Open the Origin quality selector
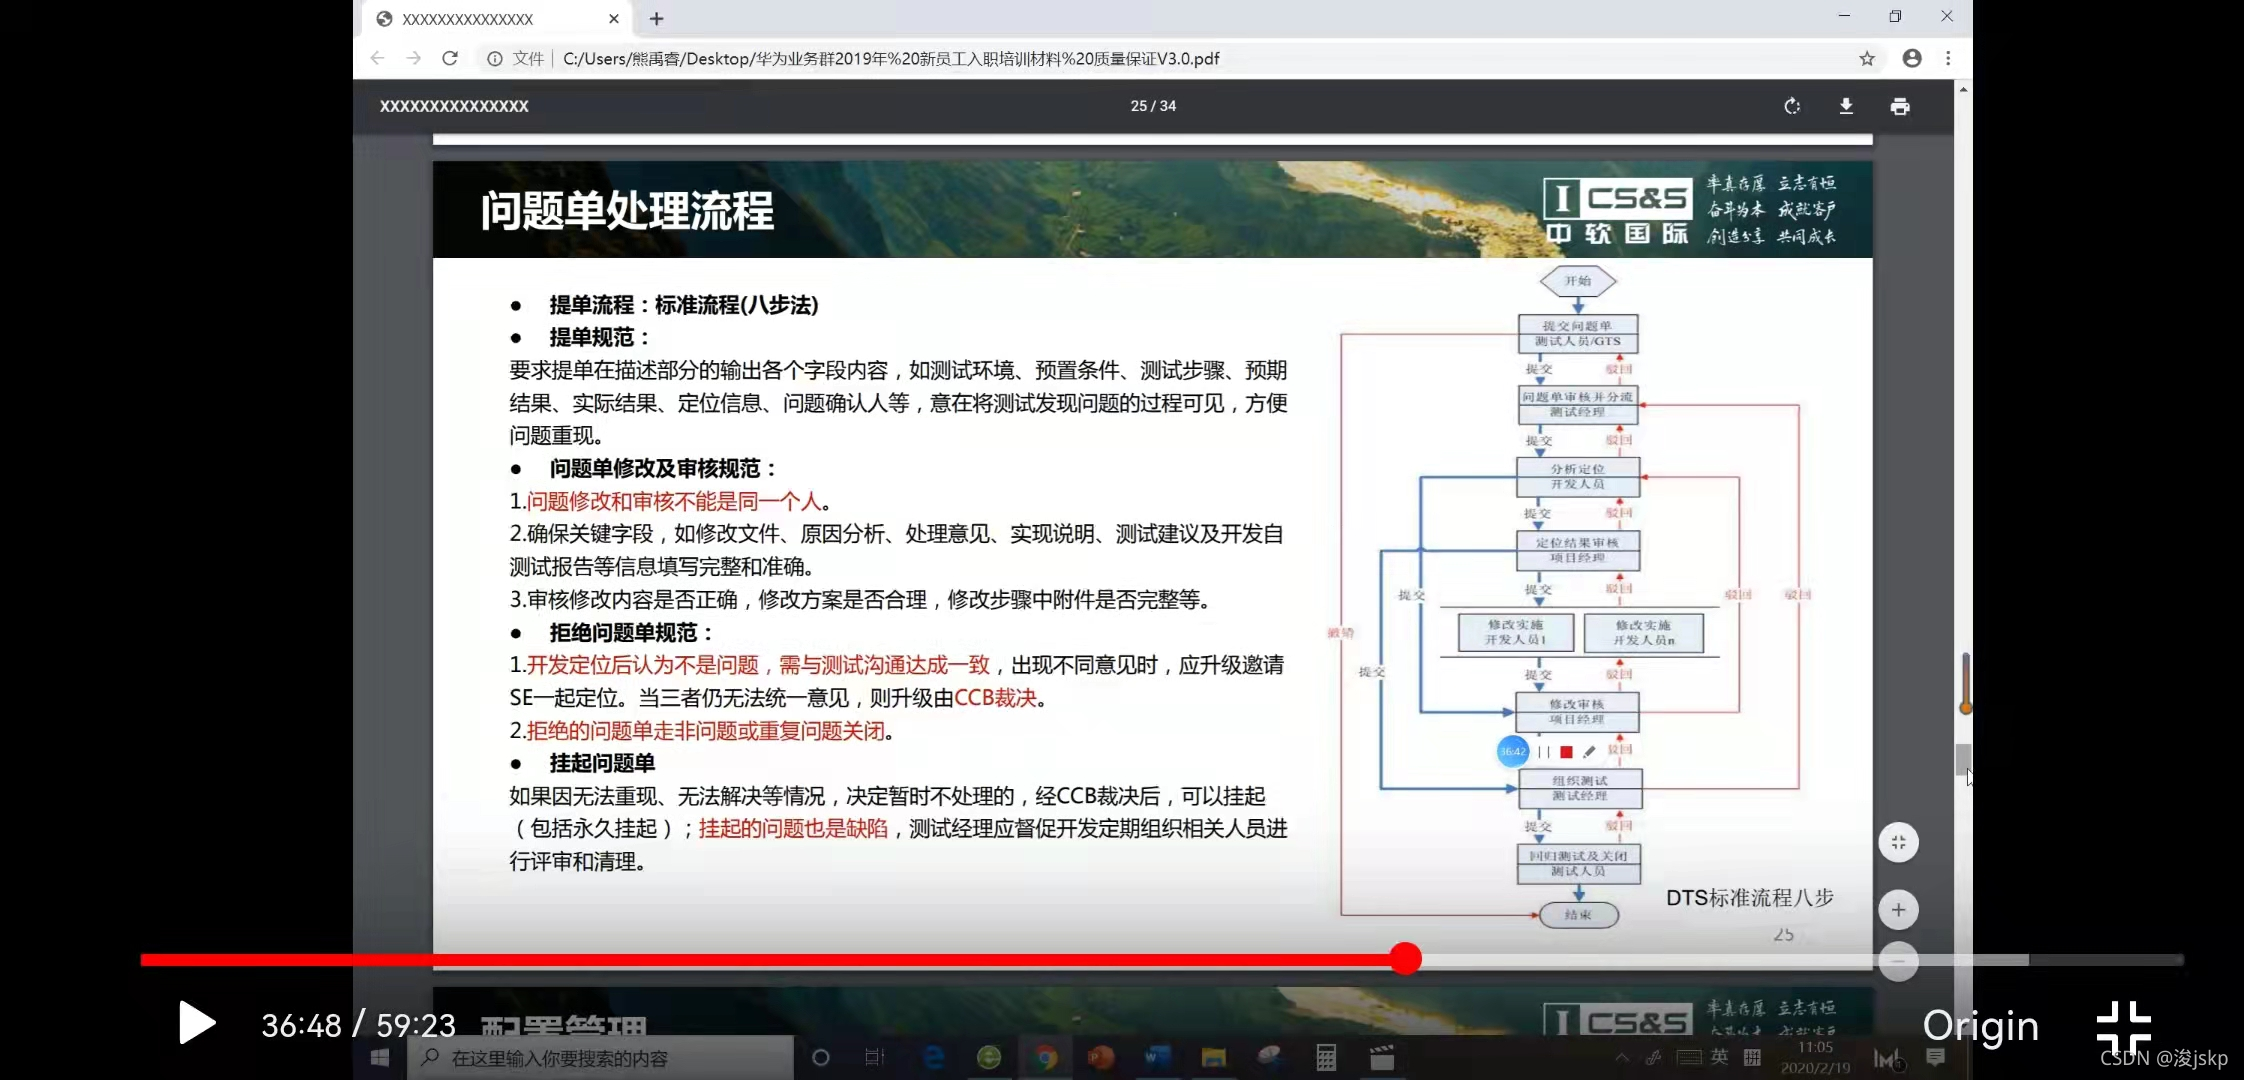The height and width of the screenshot is (1080, 2244). (x=1980, y=1026)
